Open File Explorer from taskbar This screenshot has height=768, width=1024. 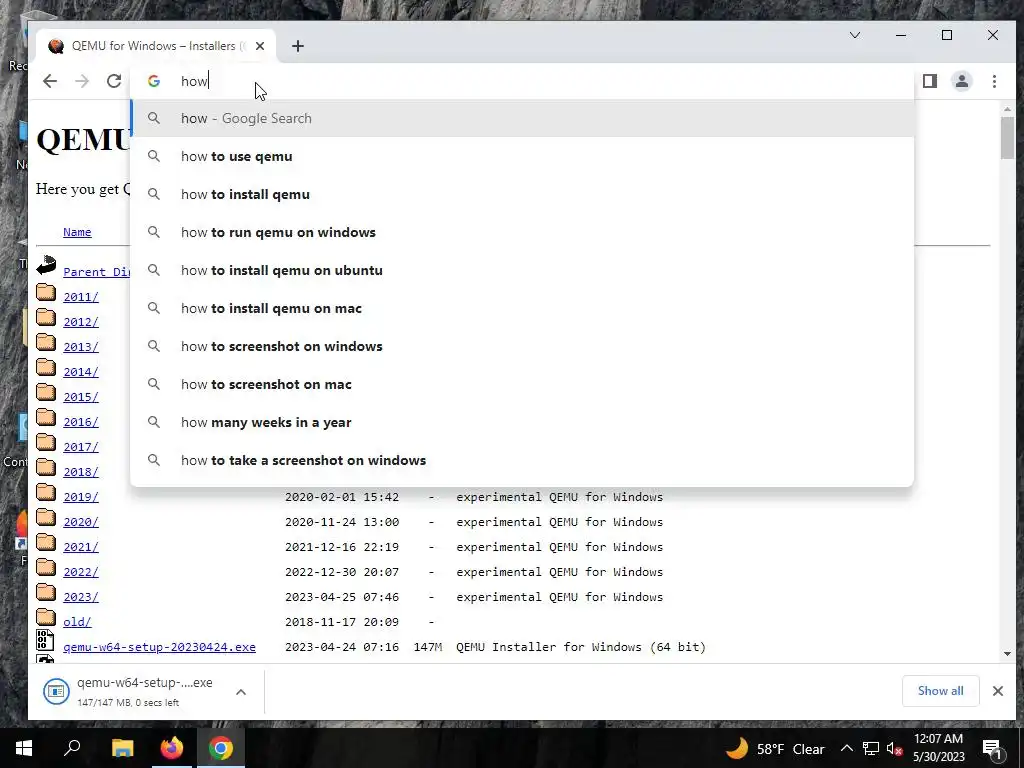tap(122, 748)
